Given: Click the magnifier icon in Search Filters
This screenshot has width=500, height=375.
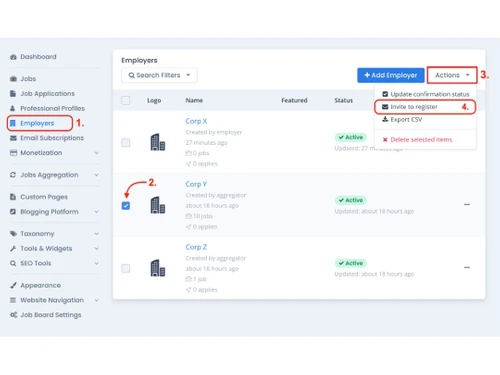Looking at the screenshot, I should 132,75.
